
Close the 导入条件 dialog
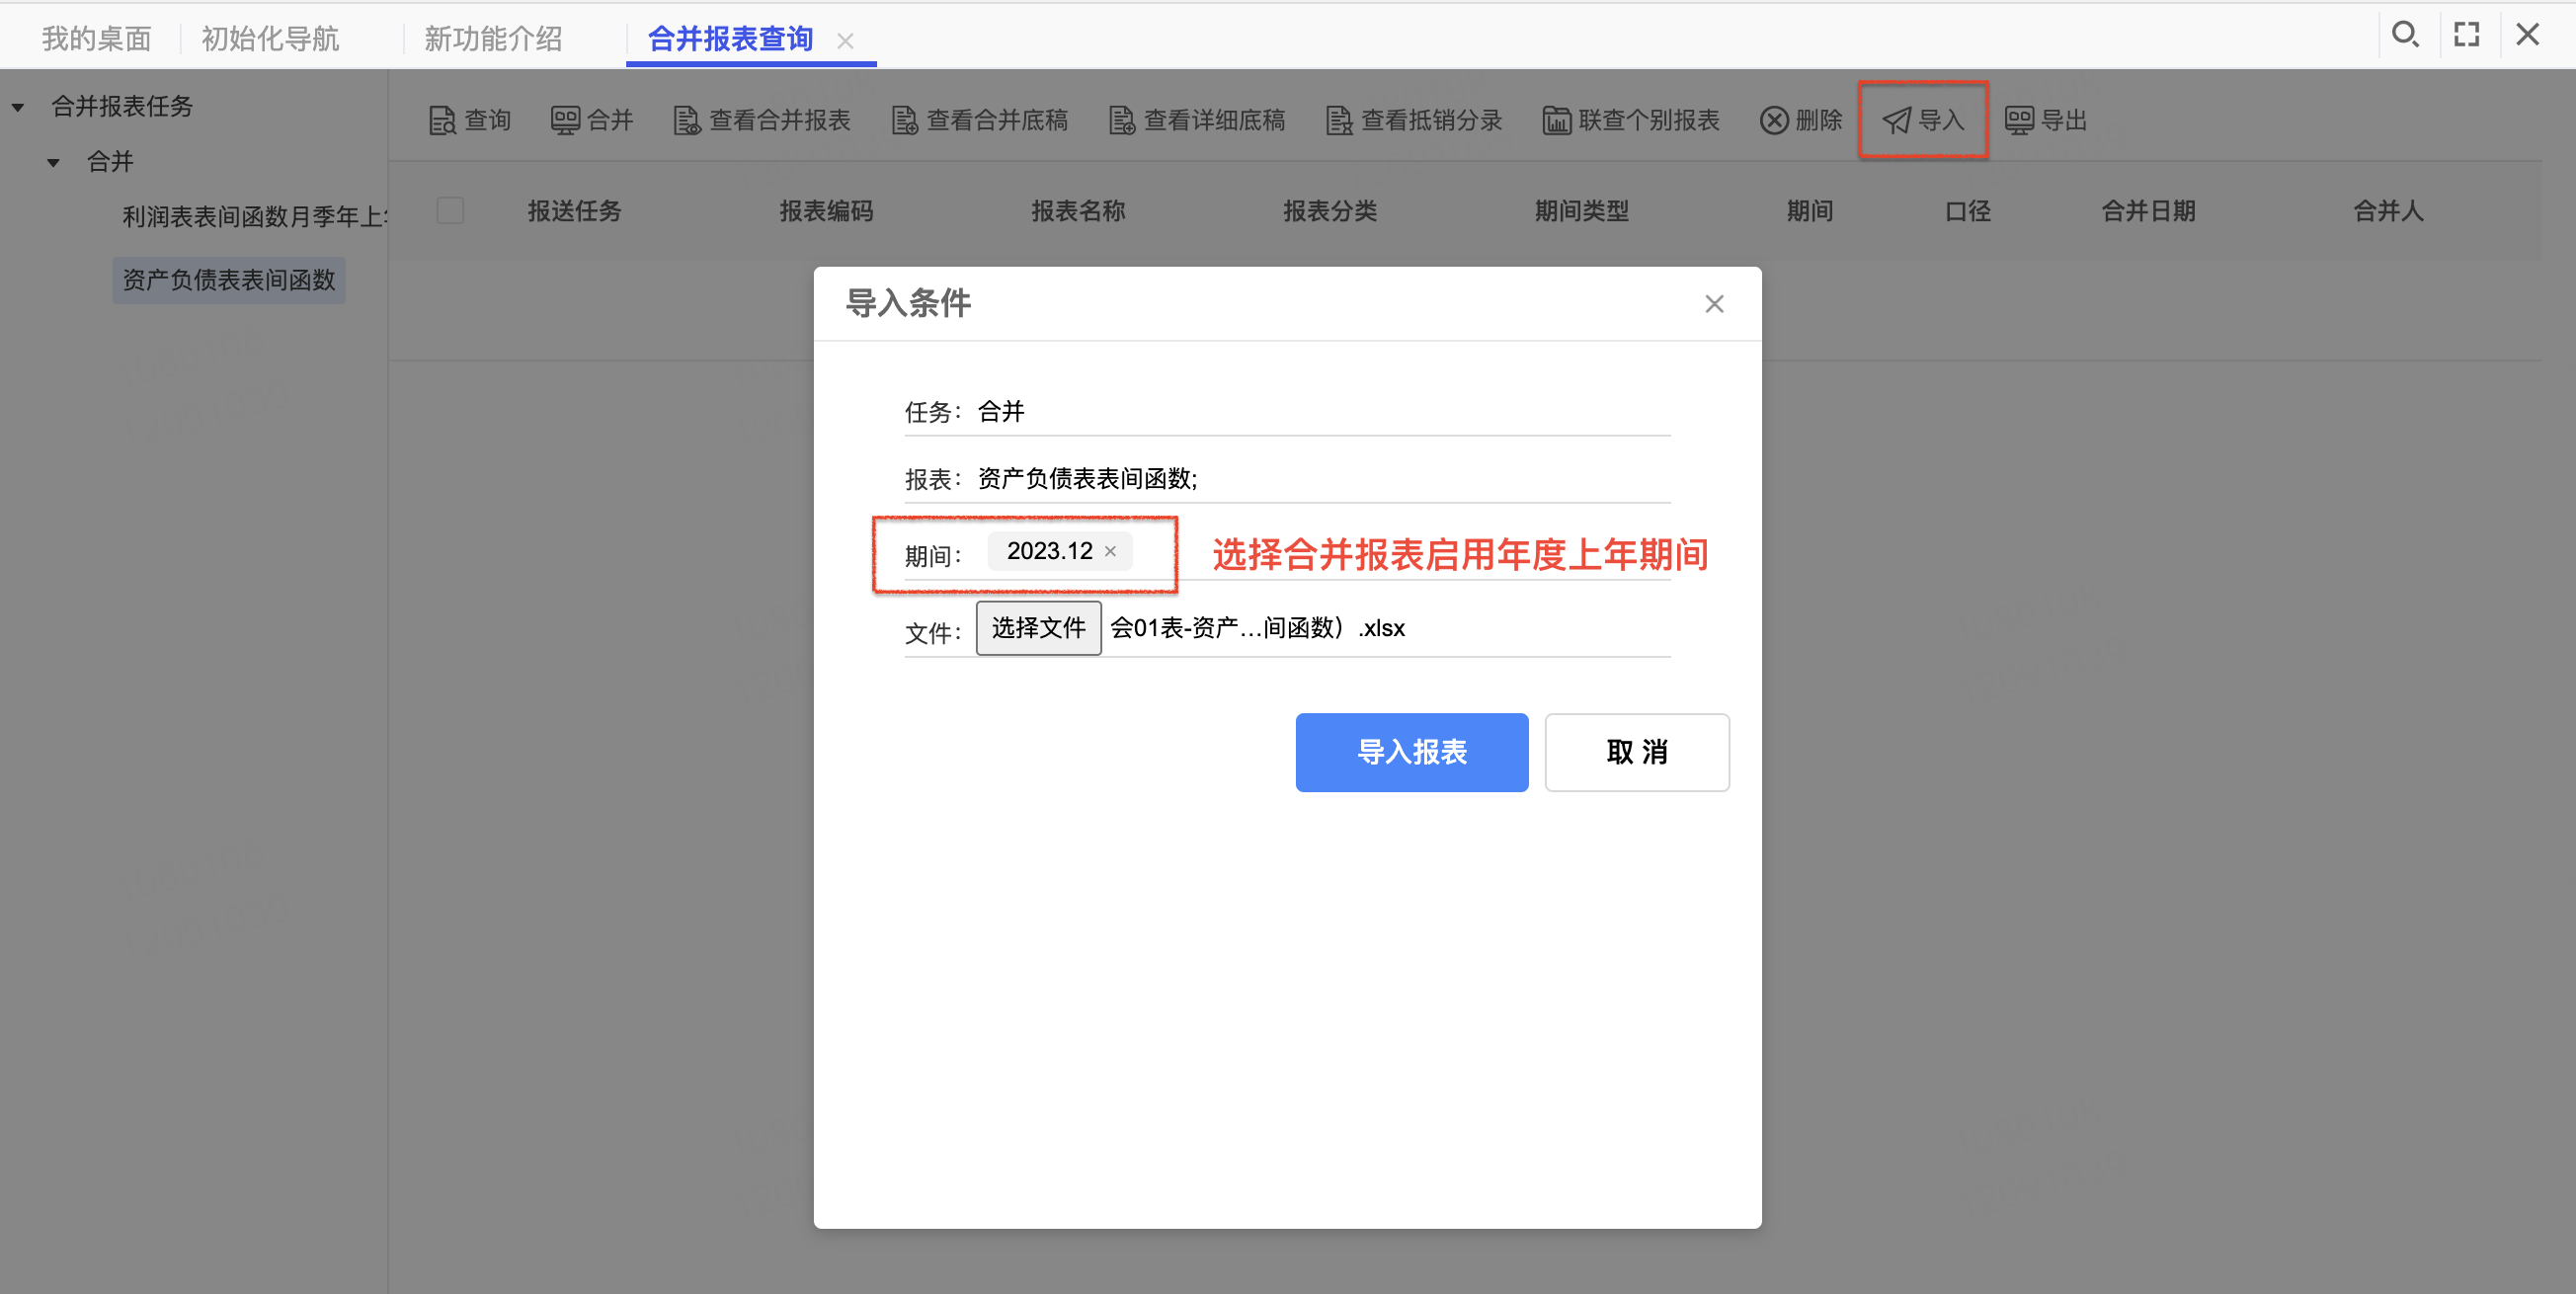click(1714, 304)
